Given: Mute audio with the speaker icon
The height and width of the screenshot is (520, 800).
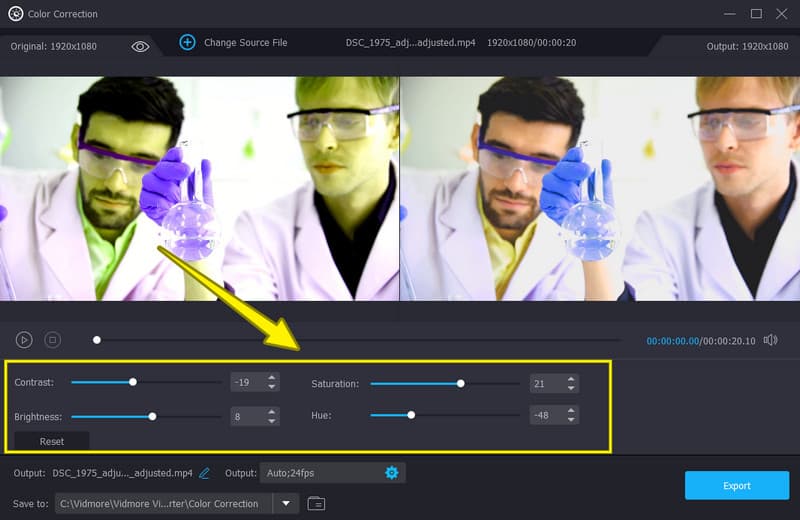Looking at the screenshot, I should click(x=770, y=340).
